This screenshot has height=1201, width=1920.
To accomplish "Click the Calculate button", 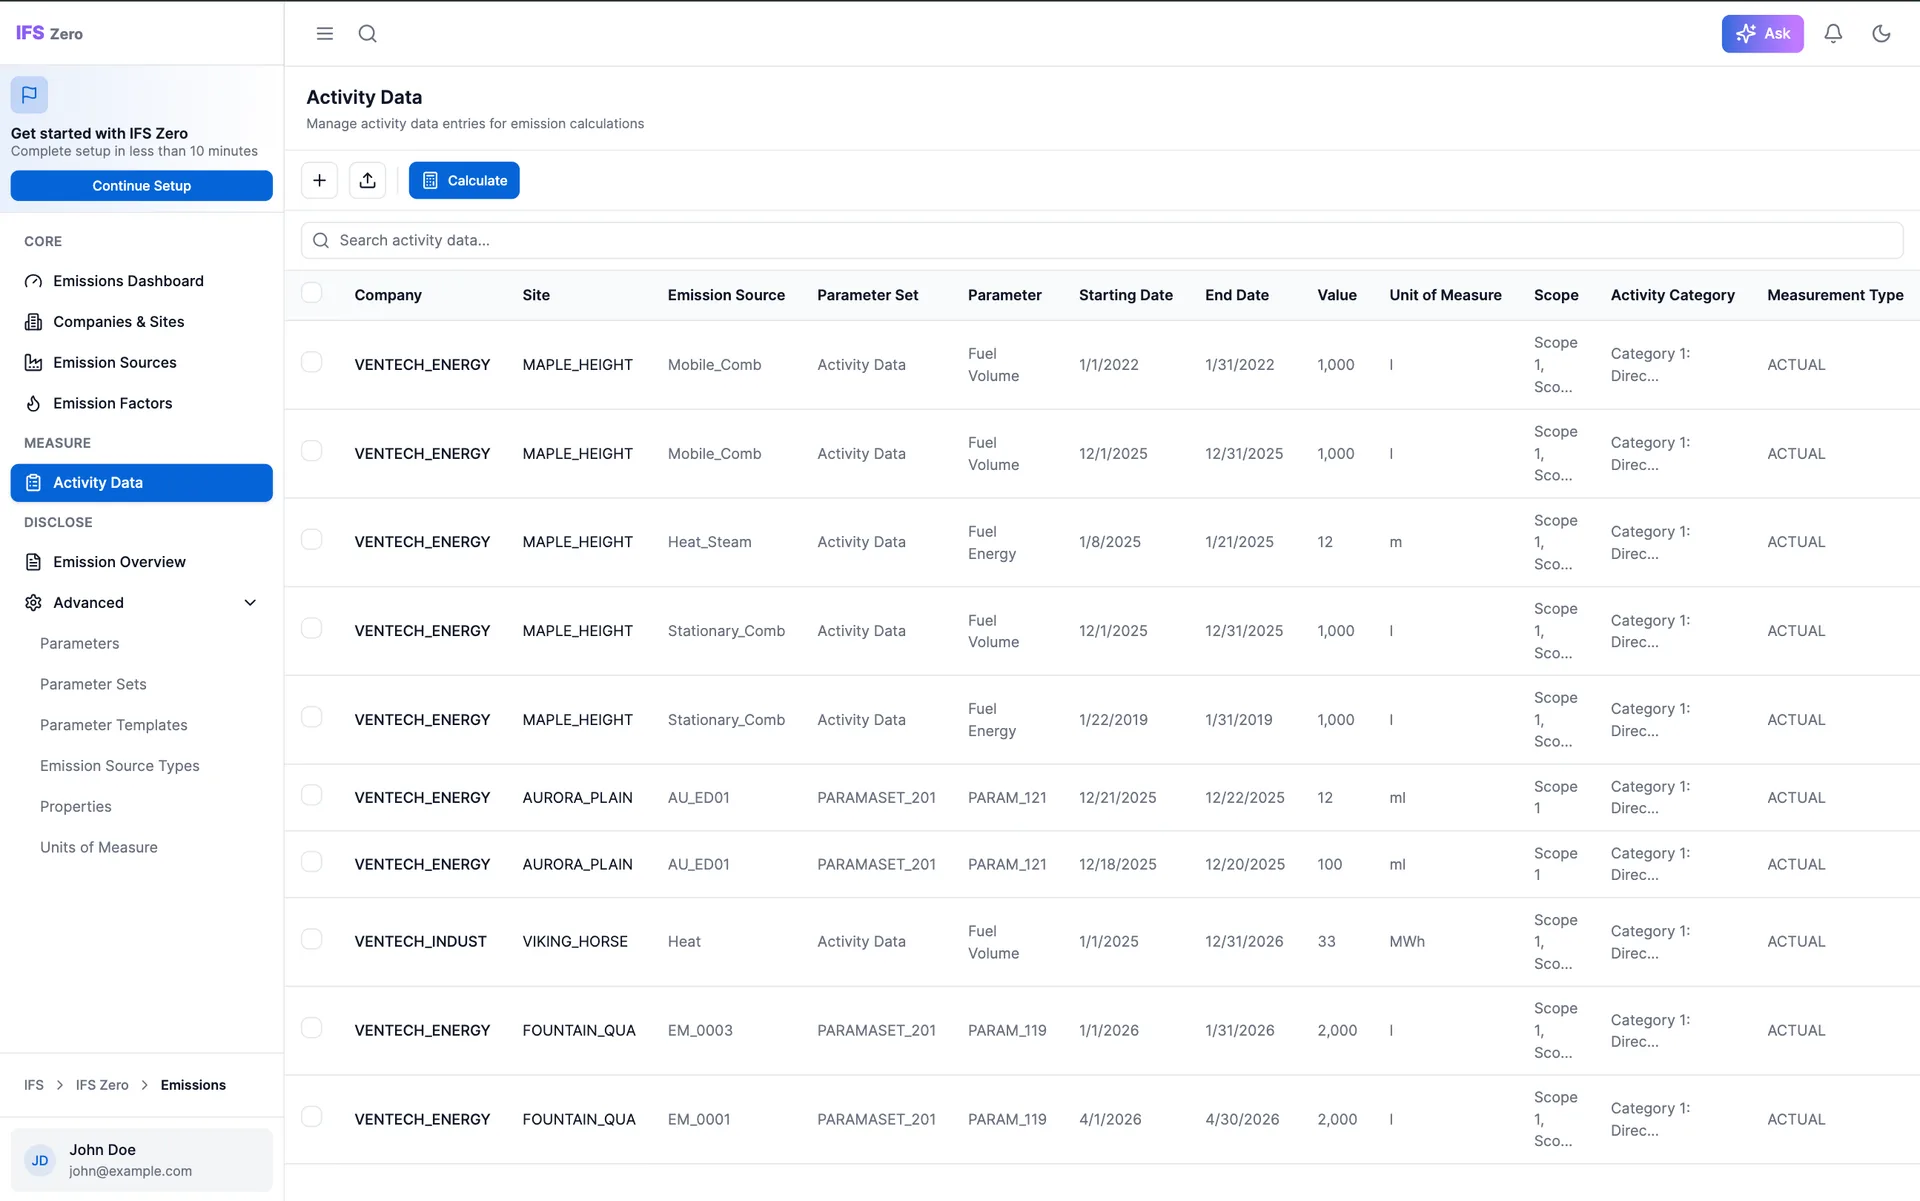I will pos(464,180).
